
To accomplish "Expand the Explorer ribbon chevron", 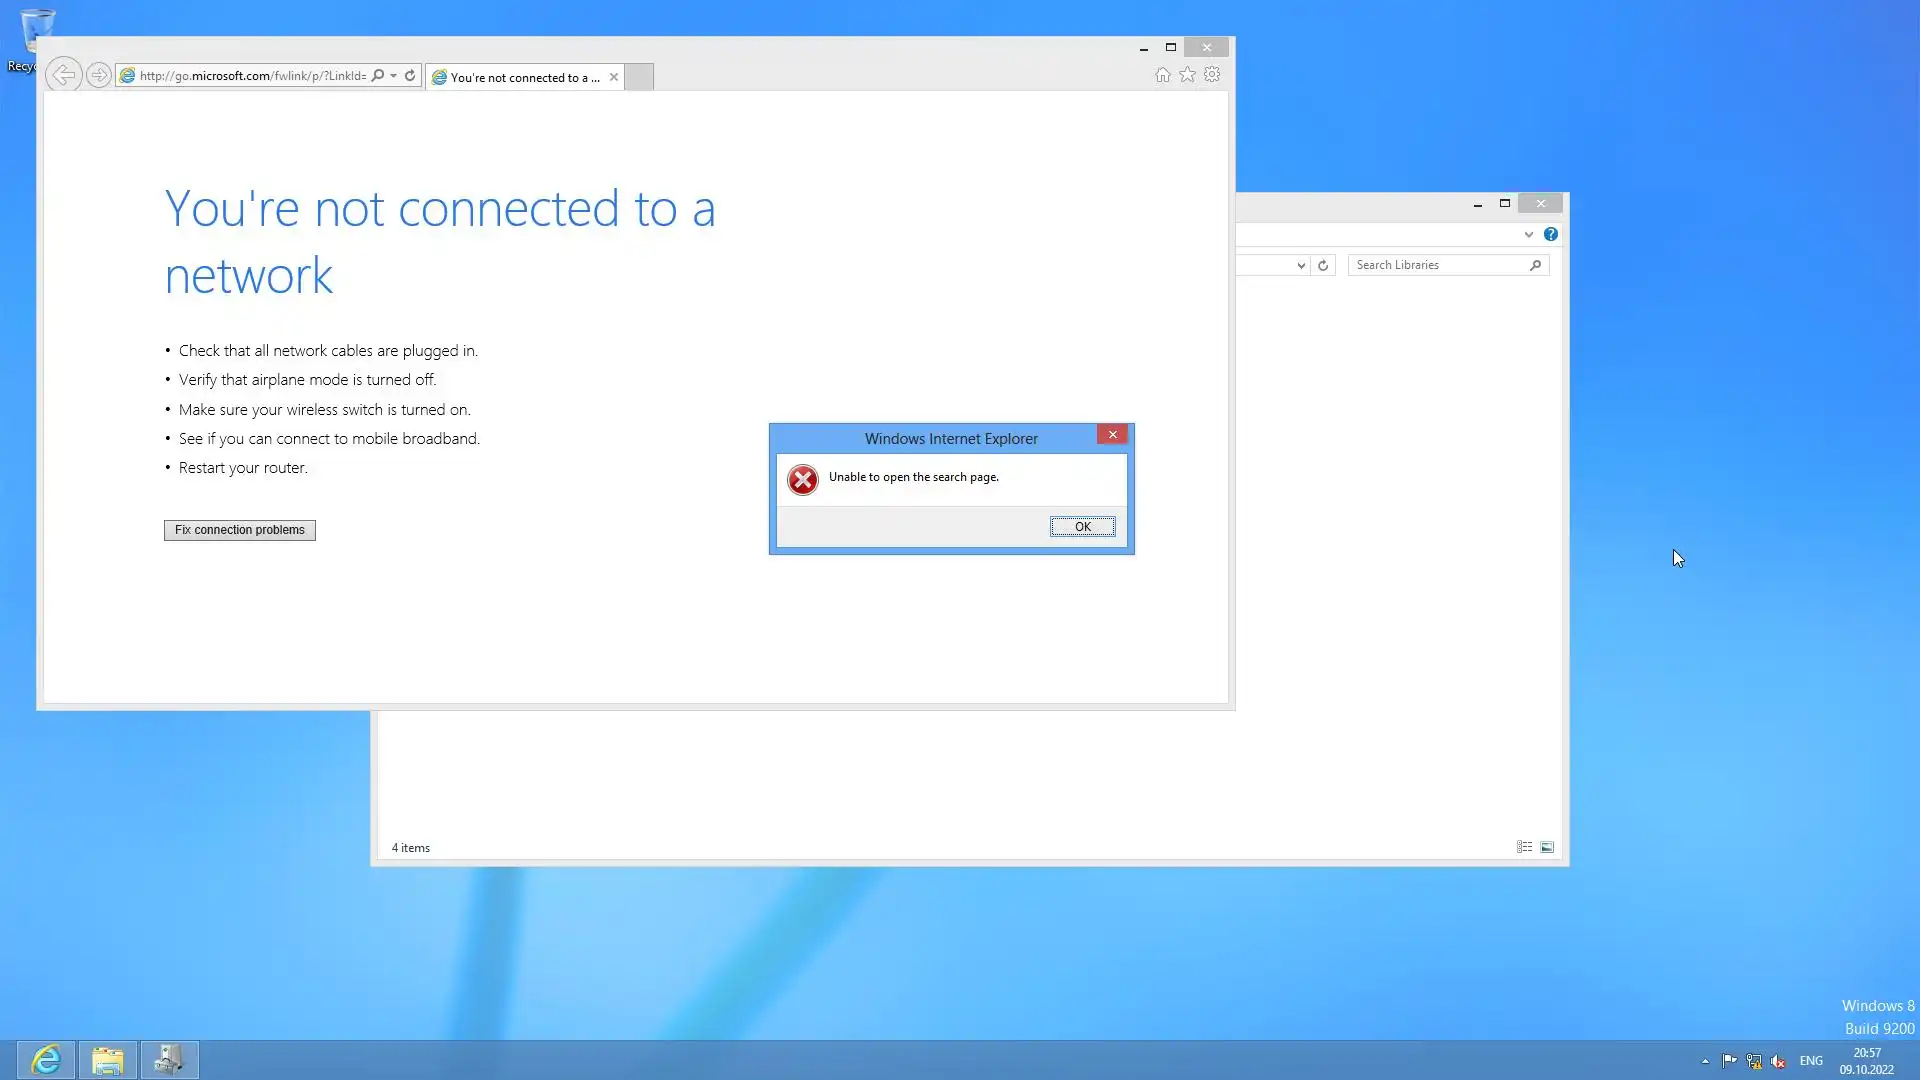I will pos(1528,234).
